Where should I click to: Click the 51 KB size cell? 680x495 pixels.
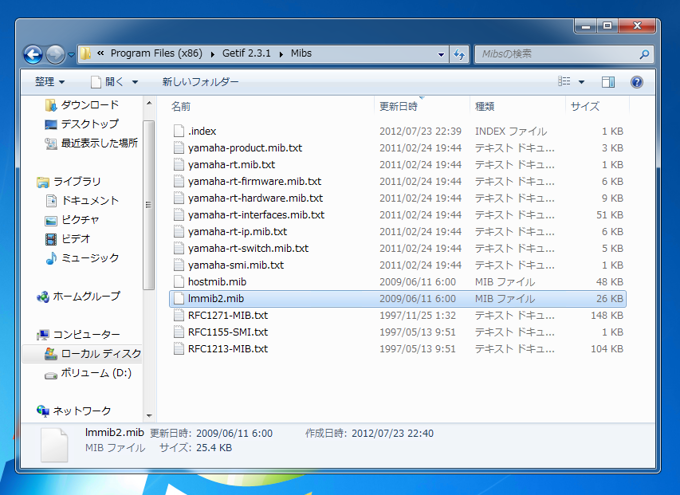pyautogui.click(x=609, y=215)
